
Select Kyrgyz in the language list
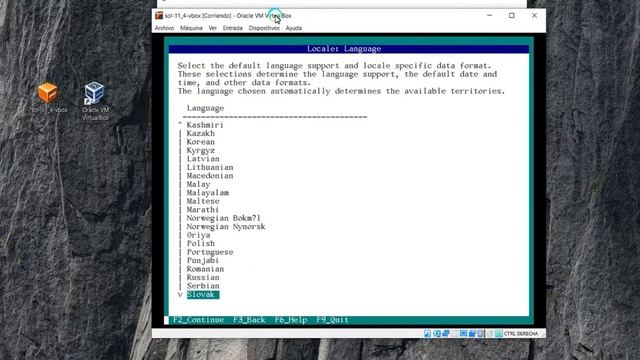[200, 151]
